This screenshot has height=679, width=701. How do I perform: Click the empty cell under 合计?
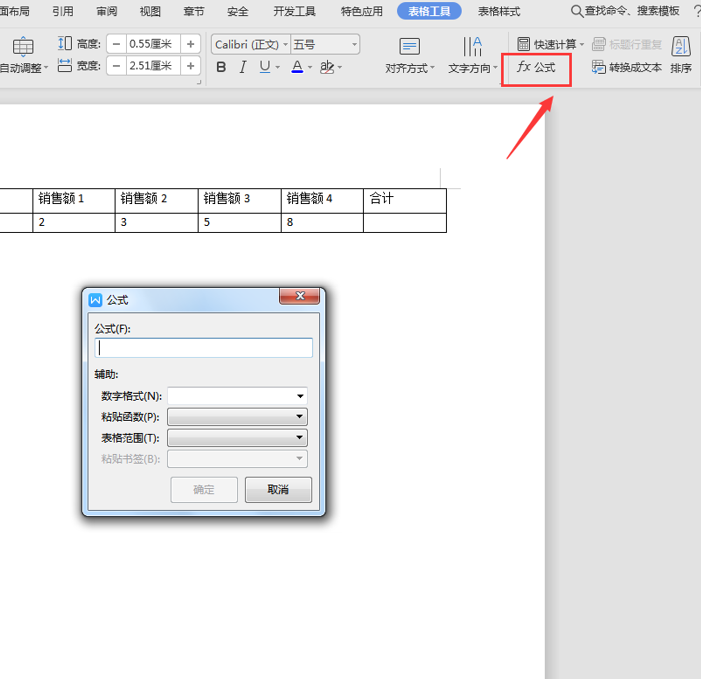(x=405, y=223)
